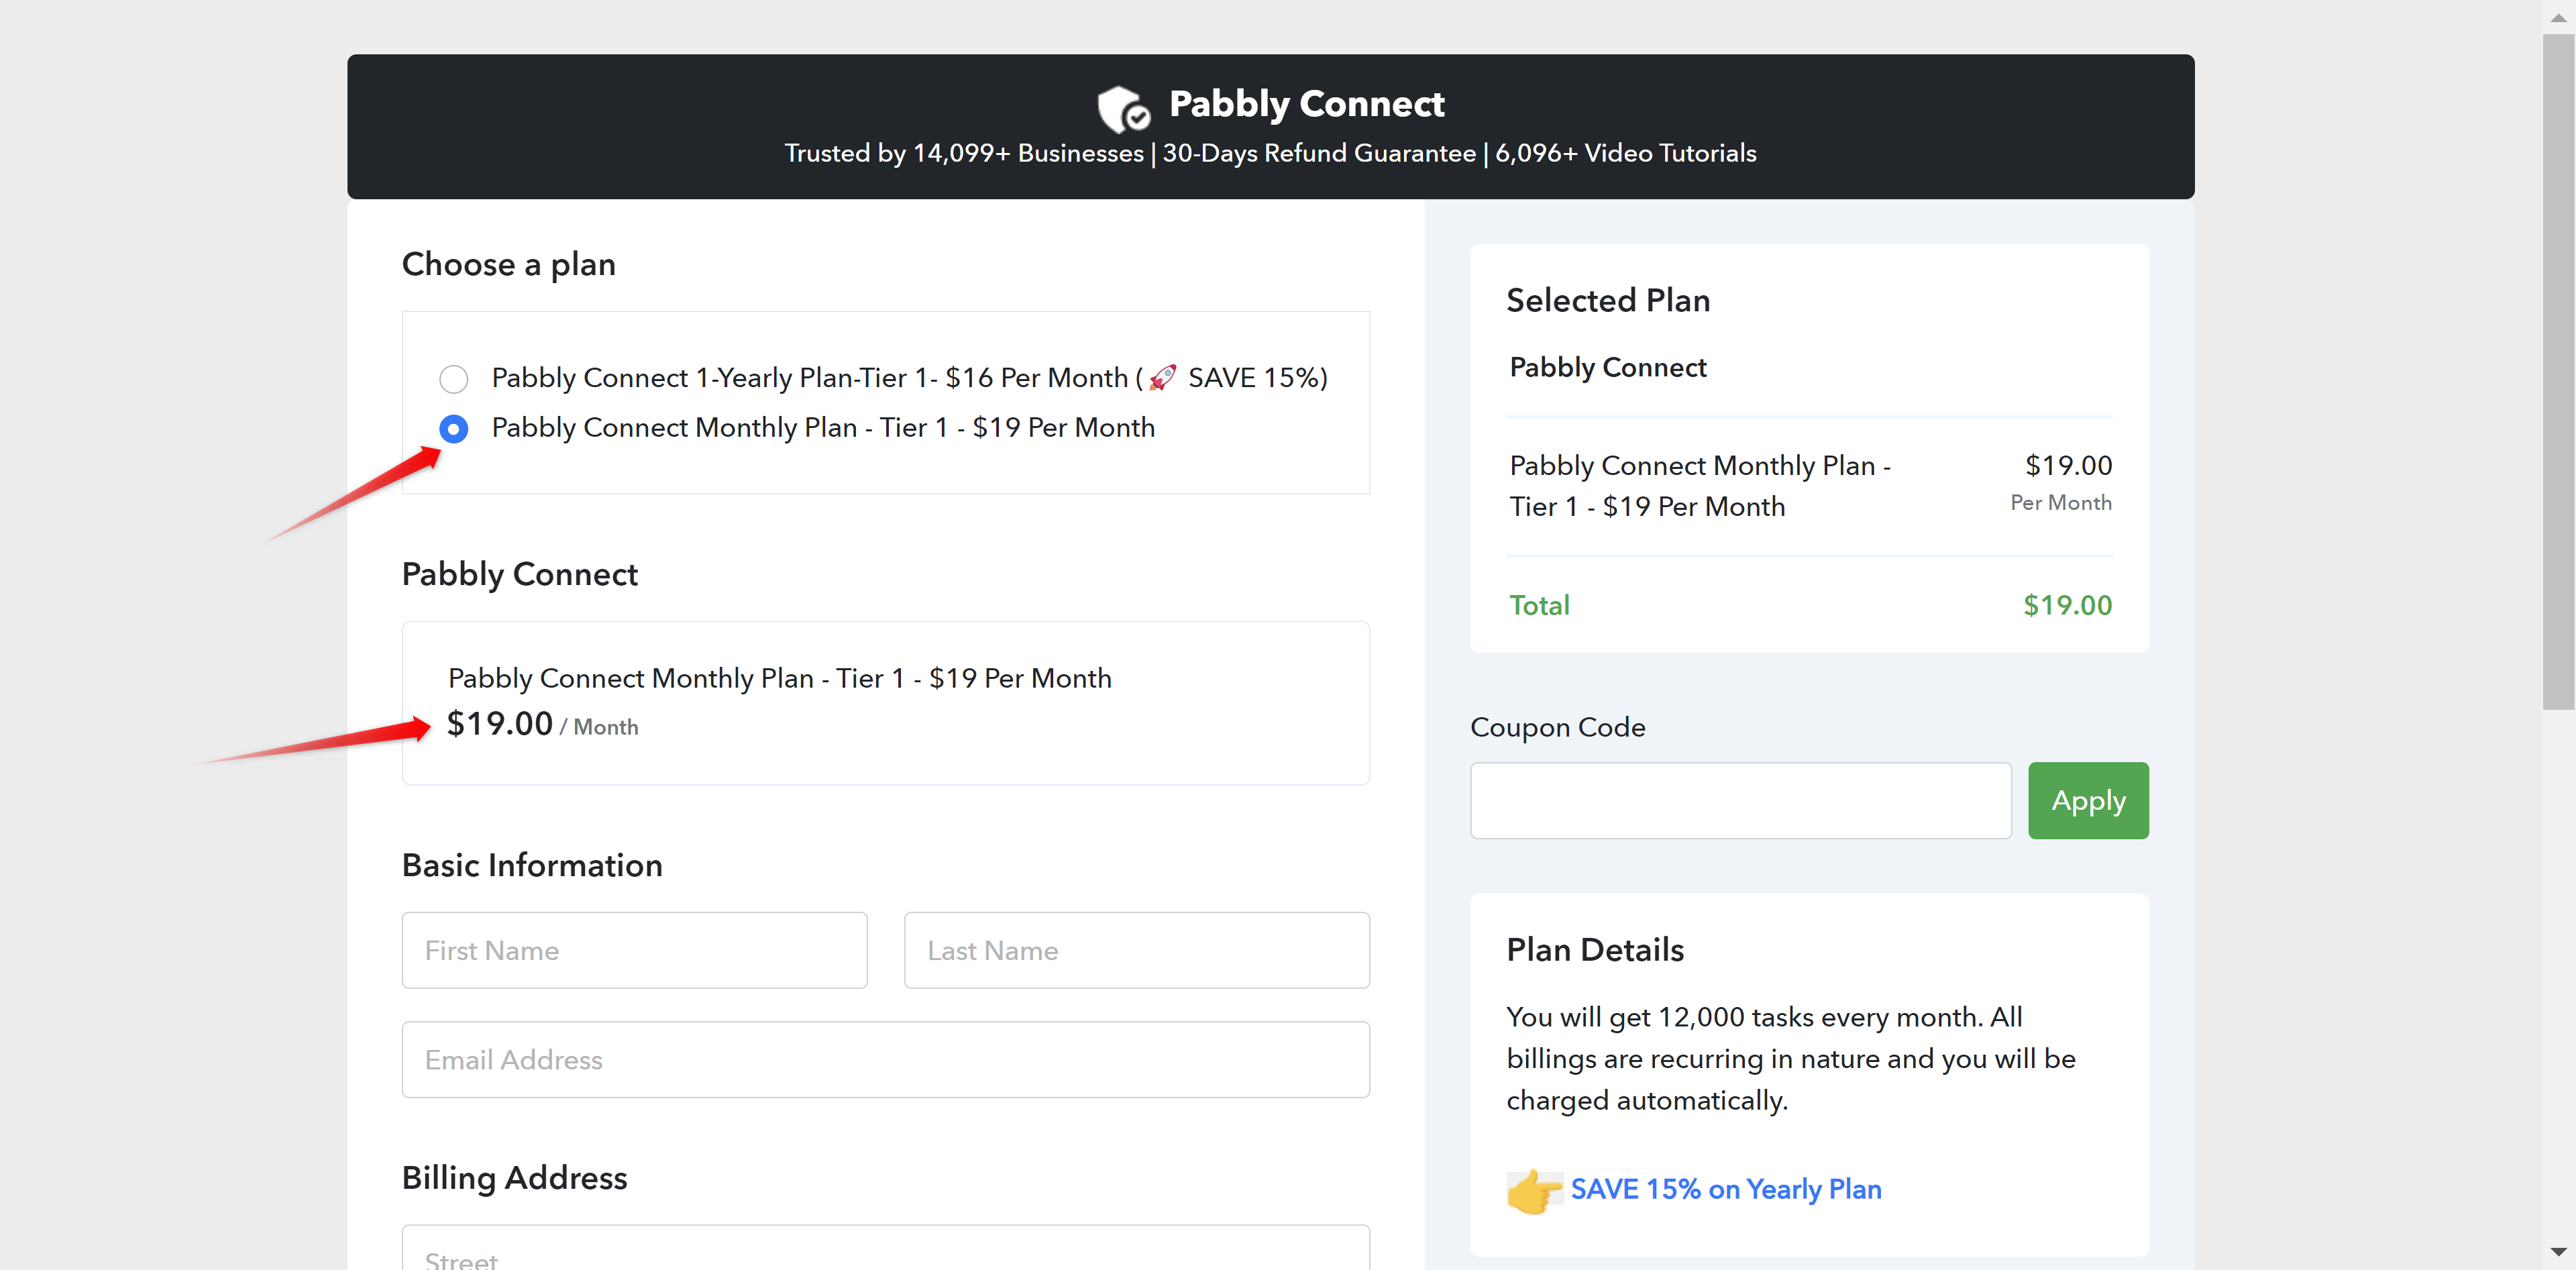Click the Pabbly Connect shield logo
This screenshot has height=1270, width=2576.
[1122, 107]
